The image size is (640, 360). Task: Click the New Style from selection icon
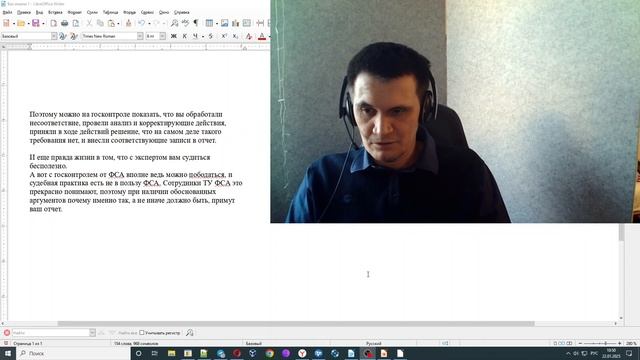74,36
